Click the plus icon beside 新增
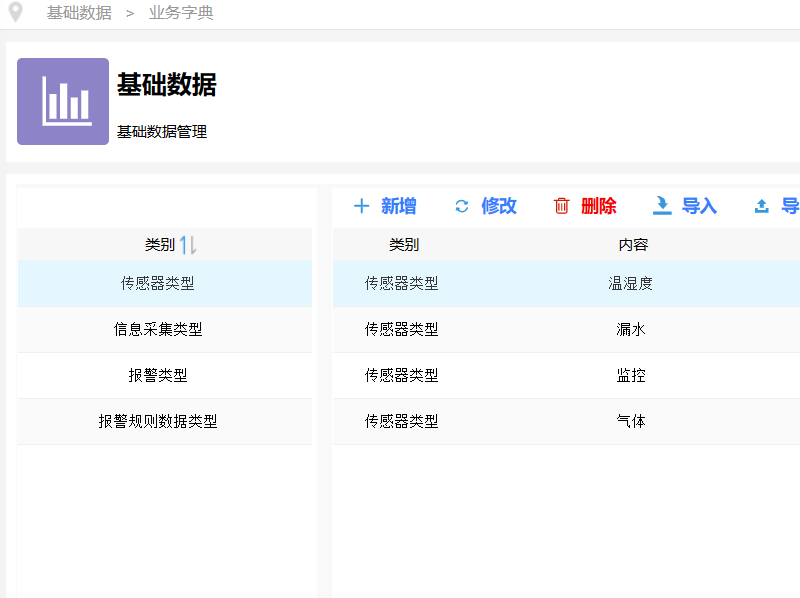This screenshot has width=800, height=598. pyautogui.click(x=361, y=206)
